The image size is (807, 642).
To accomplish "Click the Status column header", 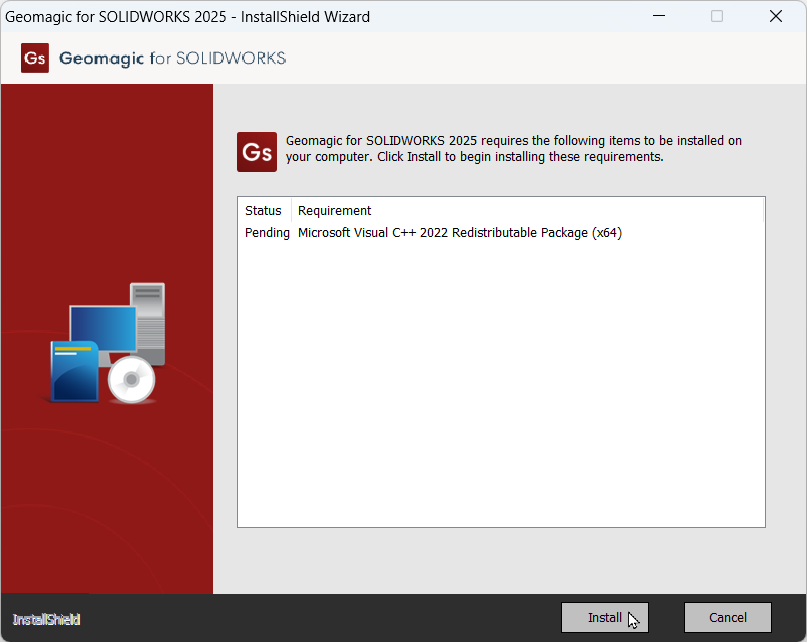I will (263, 210).
